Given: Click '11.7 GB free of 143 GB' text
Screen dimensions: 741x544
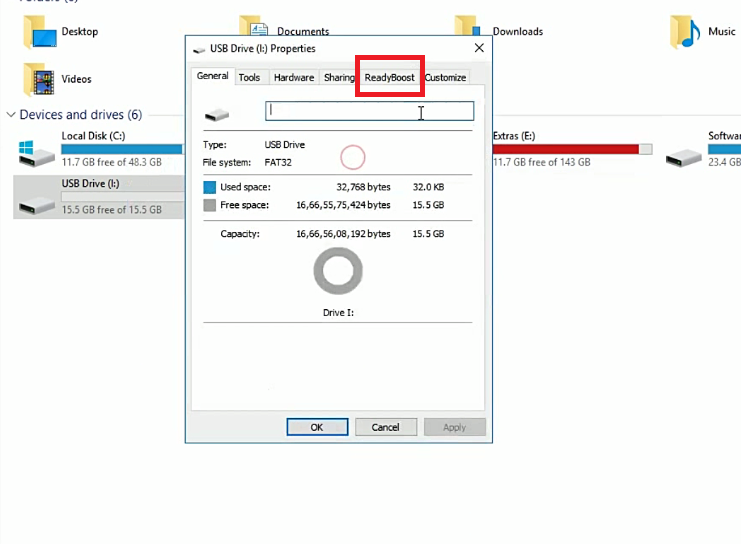Looking at the screenshot, I should [x=542, y=162].
